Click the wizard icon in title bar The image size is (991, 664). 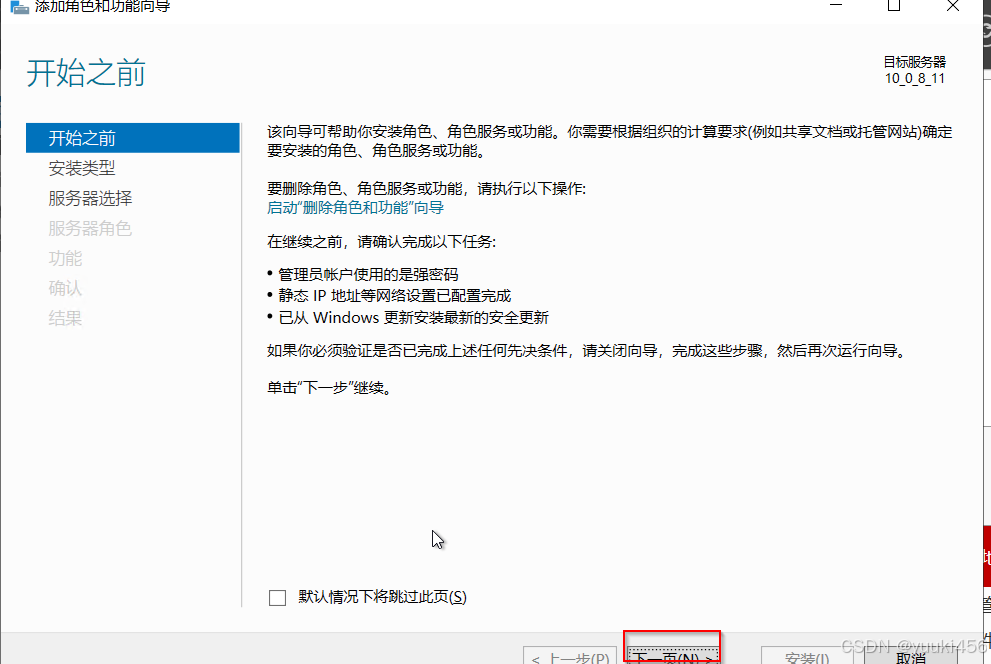click(x=20, y=7)
